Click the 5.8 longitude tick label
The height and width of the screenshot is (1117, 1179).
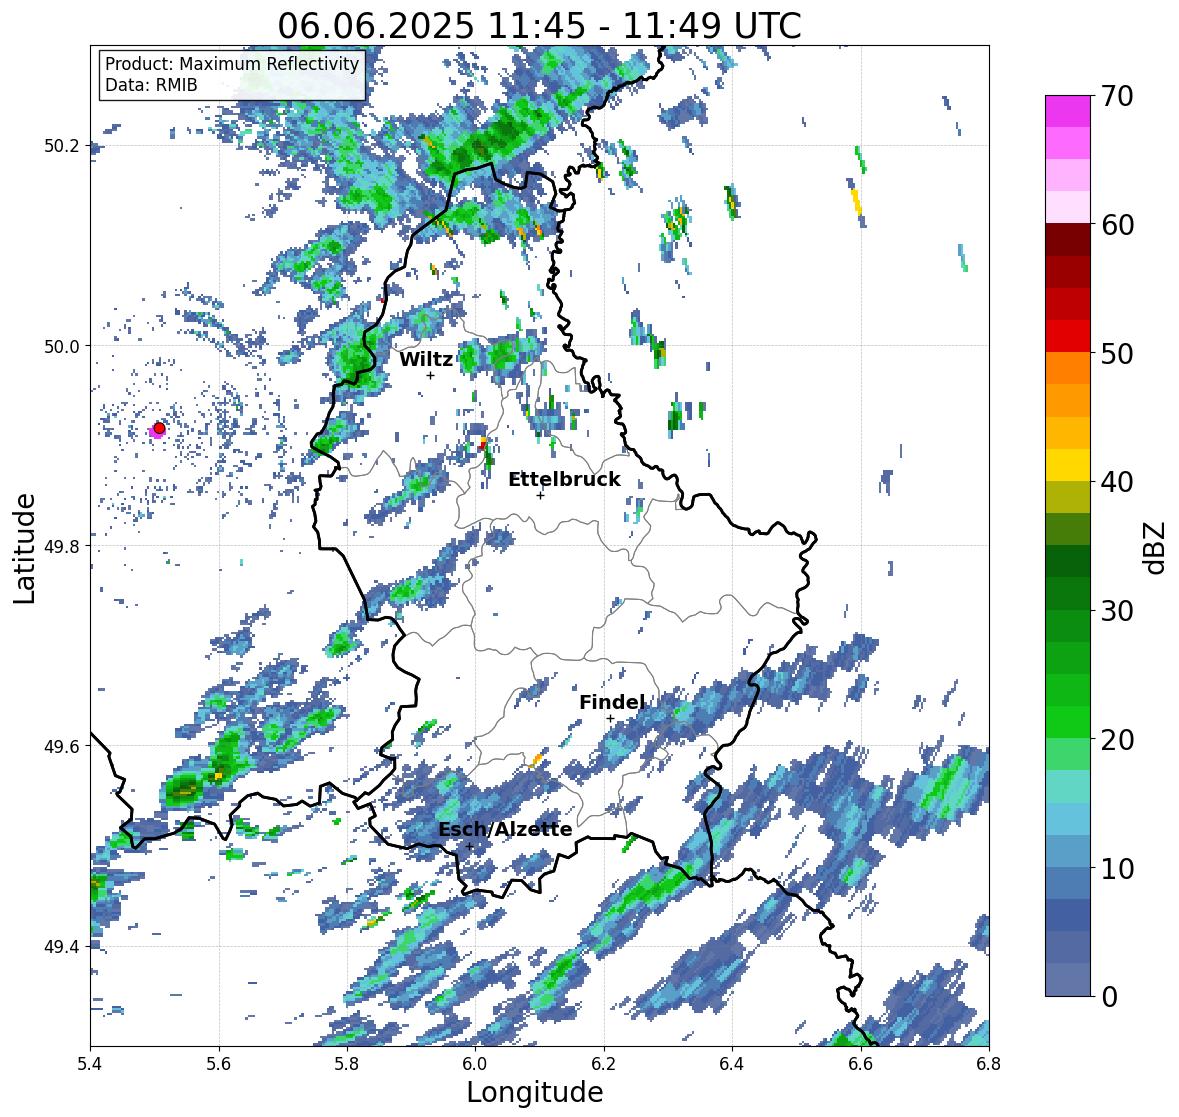pos(347,1063)
